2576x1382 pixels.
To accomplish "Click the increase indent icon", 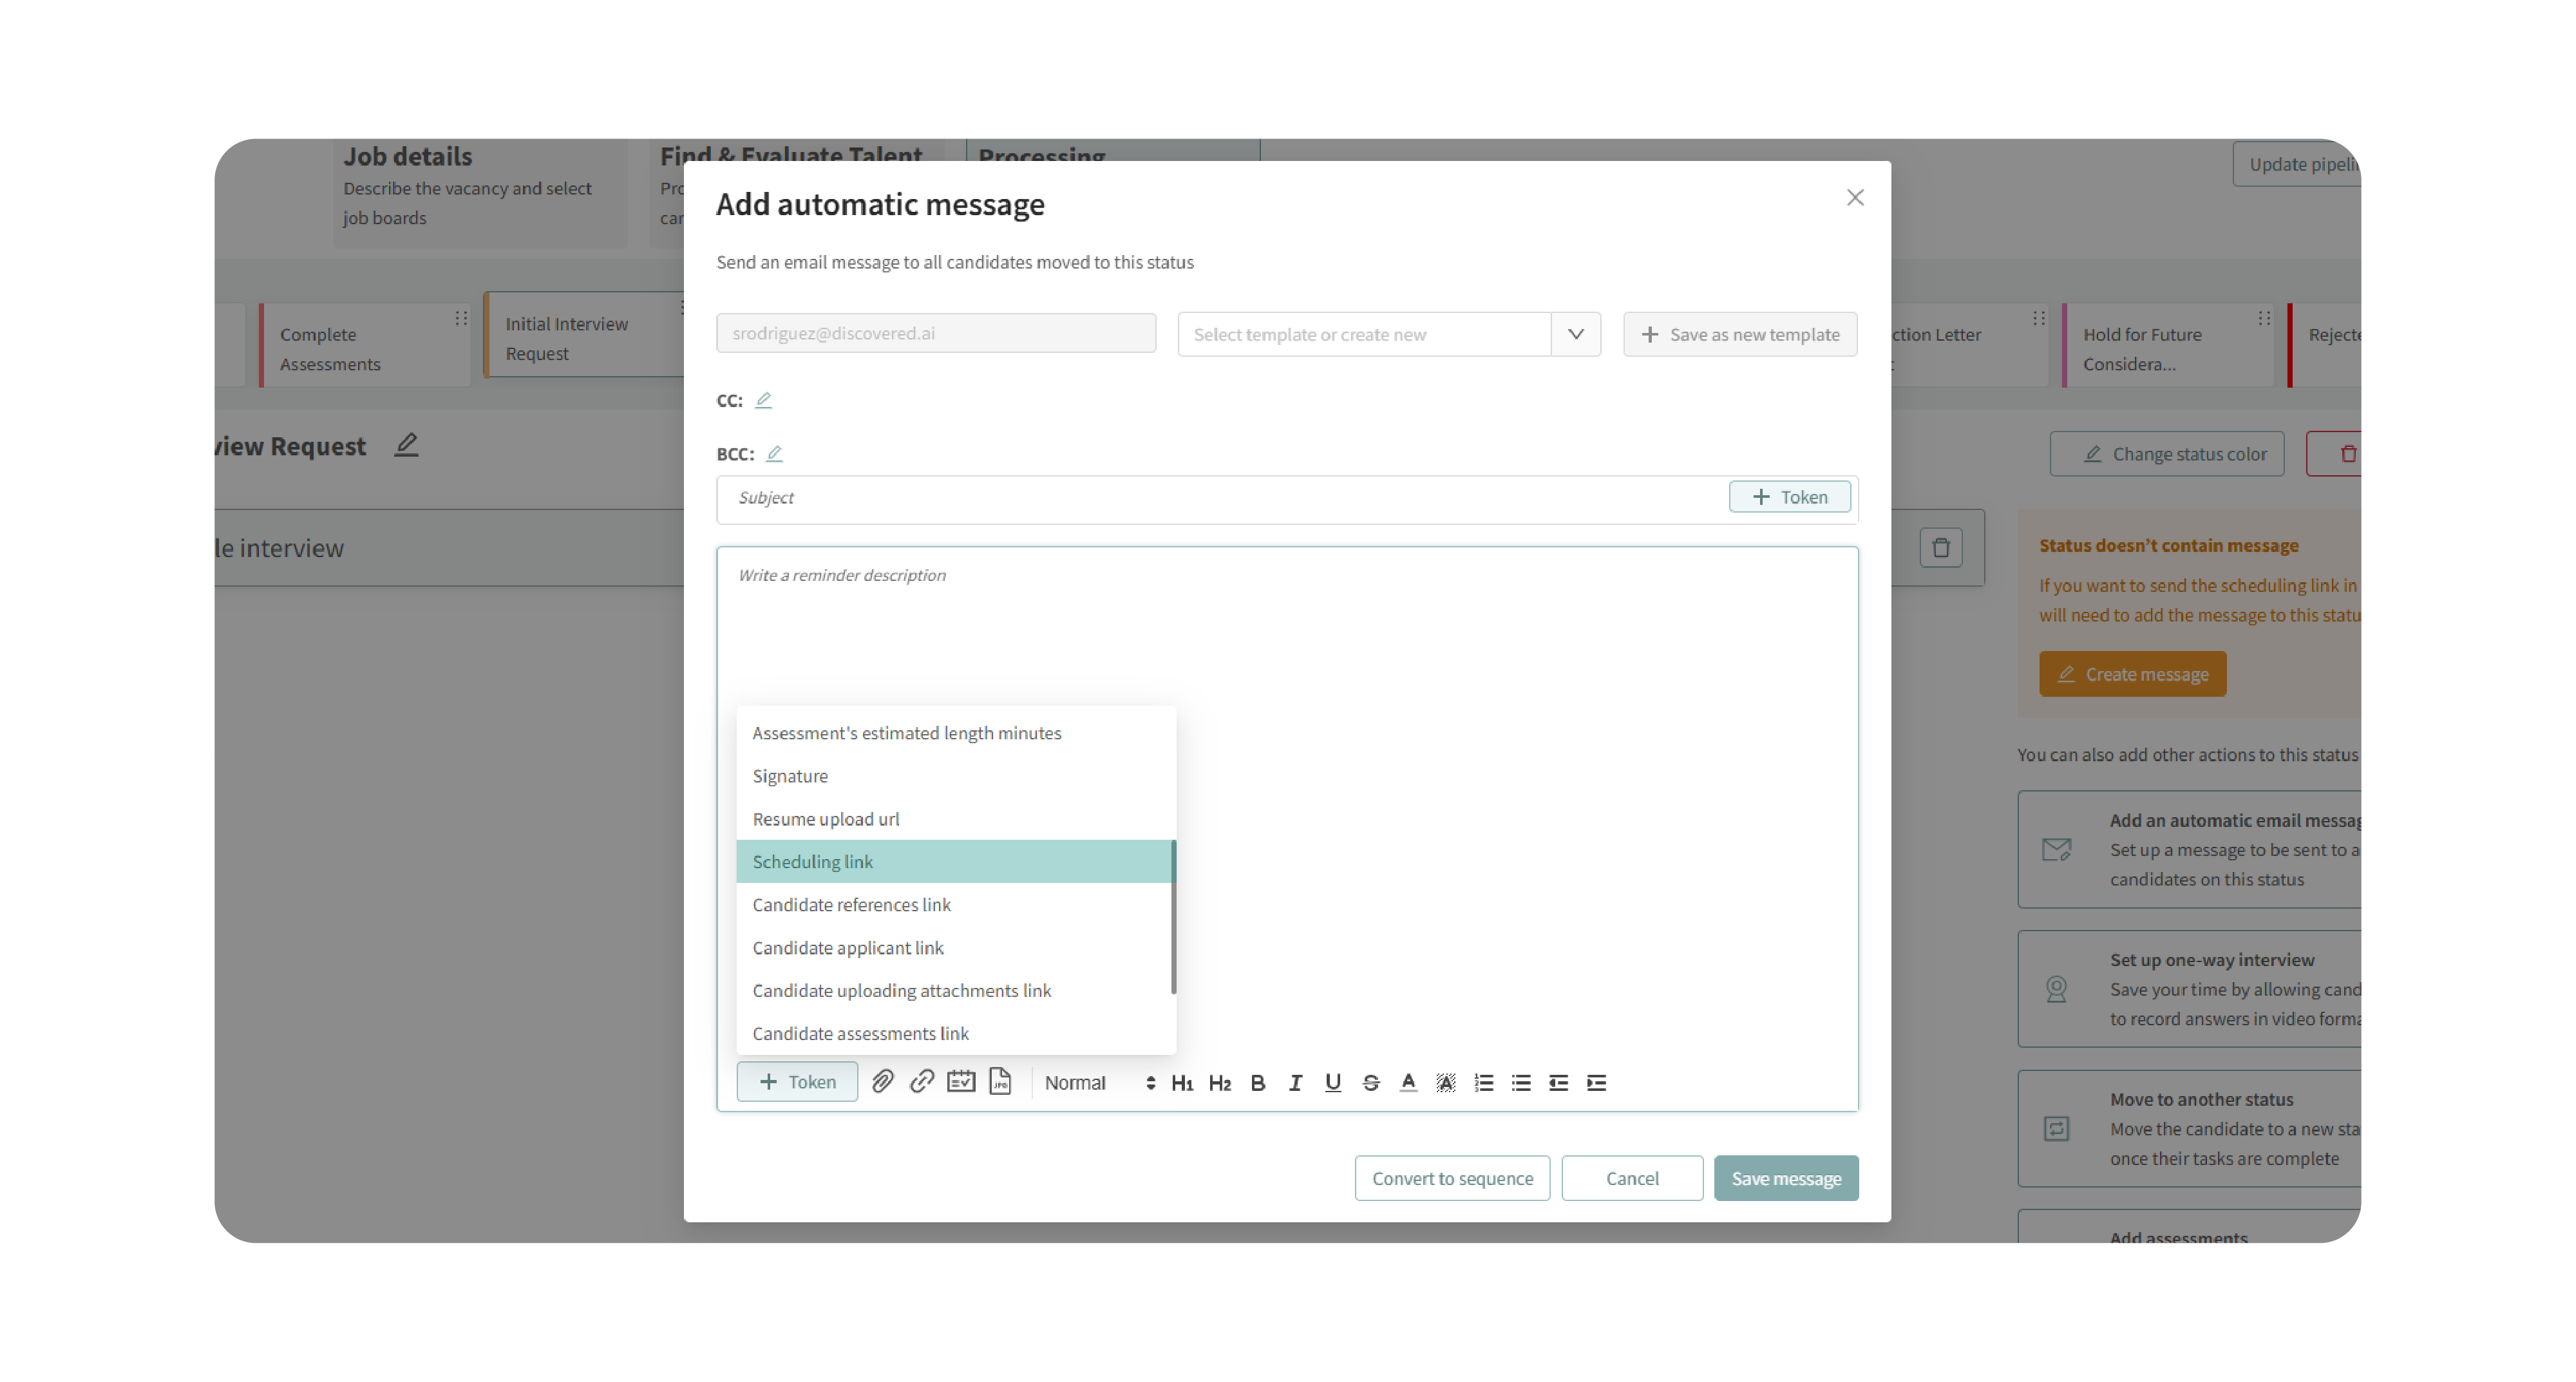I will (x=1596, y=1082).
